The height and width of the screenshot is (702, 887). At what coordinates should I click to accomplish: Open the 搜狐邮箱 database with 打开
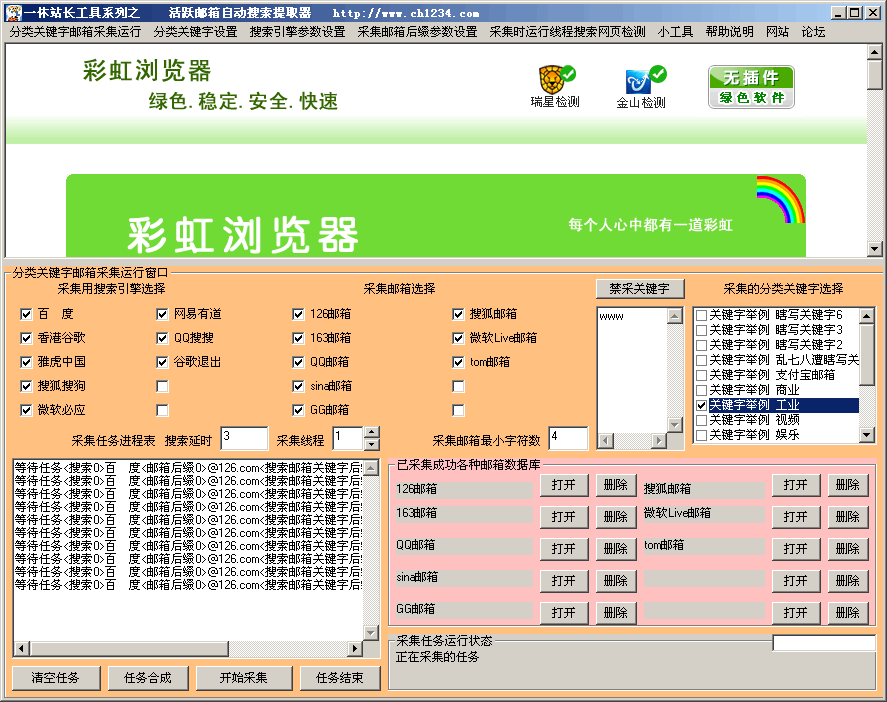pos(796,485)
